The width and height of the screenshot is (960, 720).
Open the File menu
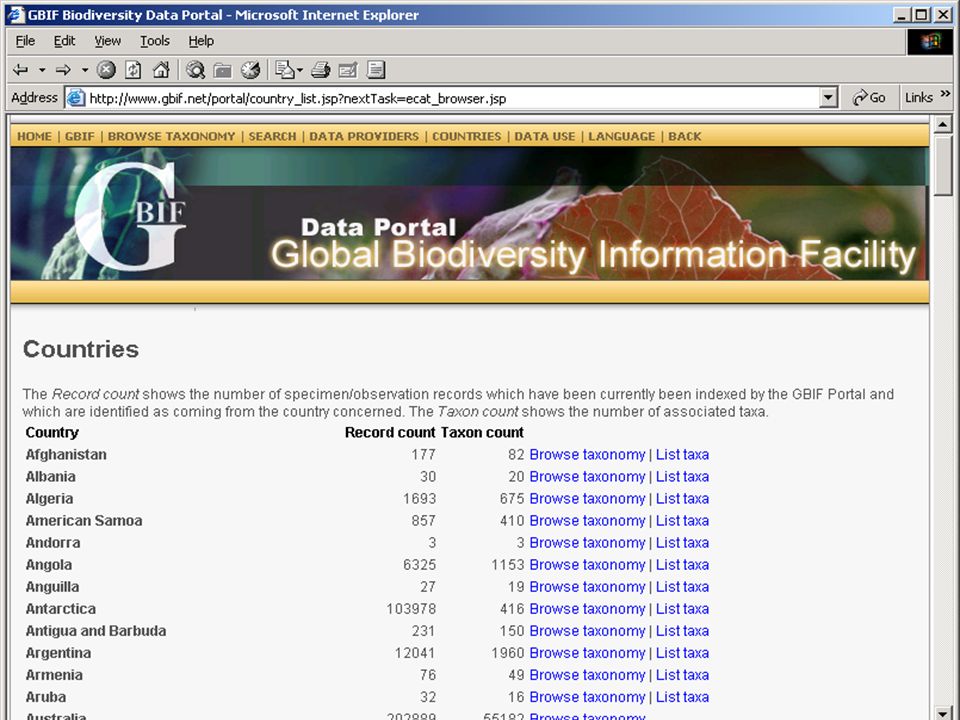[x=25, y=41]
